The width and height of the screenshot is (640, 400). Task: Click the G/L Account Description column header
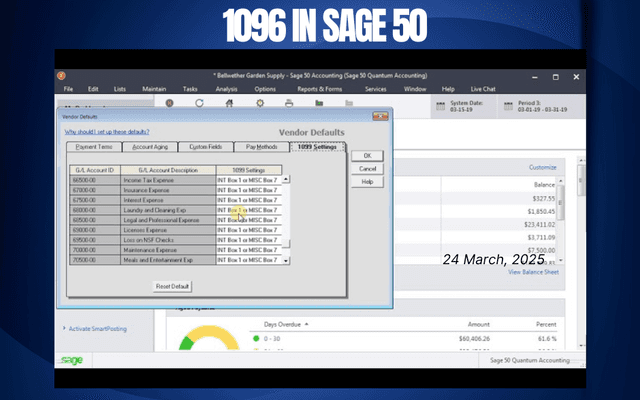[168, 170]
